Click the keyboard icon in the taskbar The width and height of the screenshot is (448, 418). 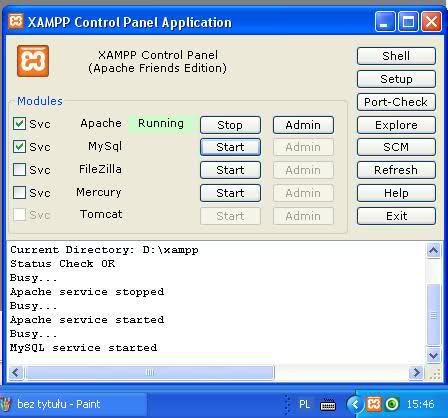click(328, 405)
